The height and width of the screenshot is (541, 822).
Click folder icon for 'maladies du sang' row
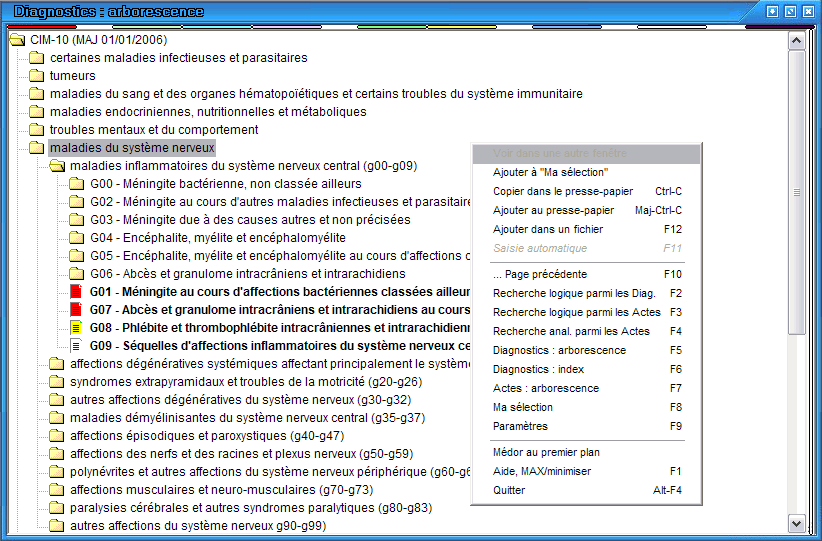click(x=36, y=94)
